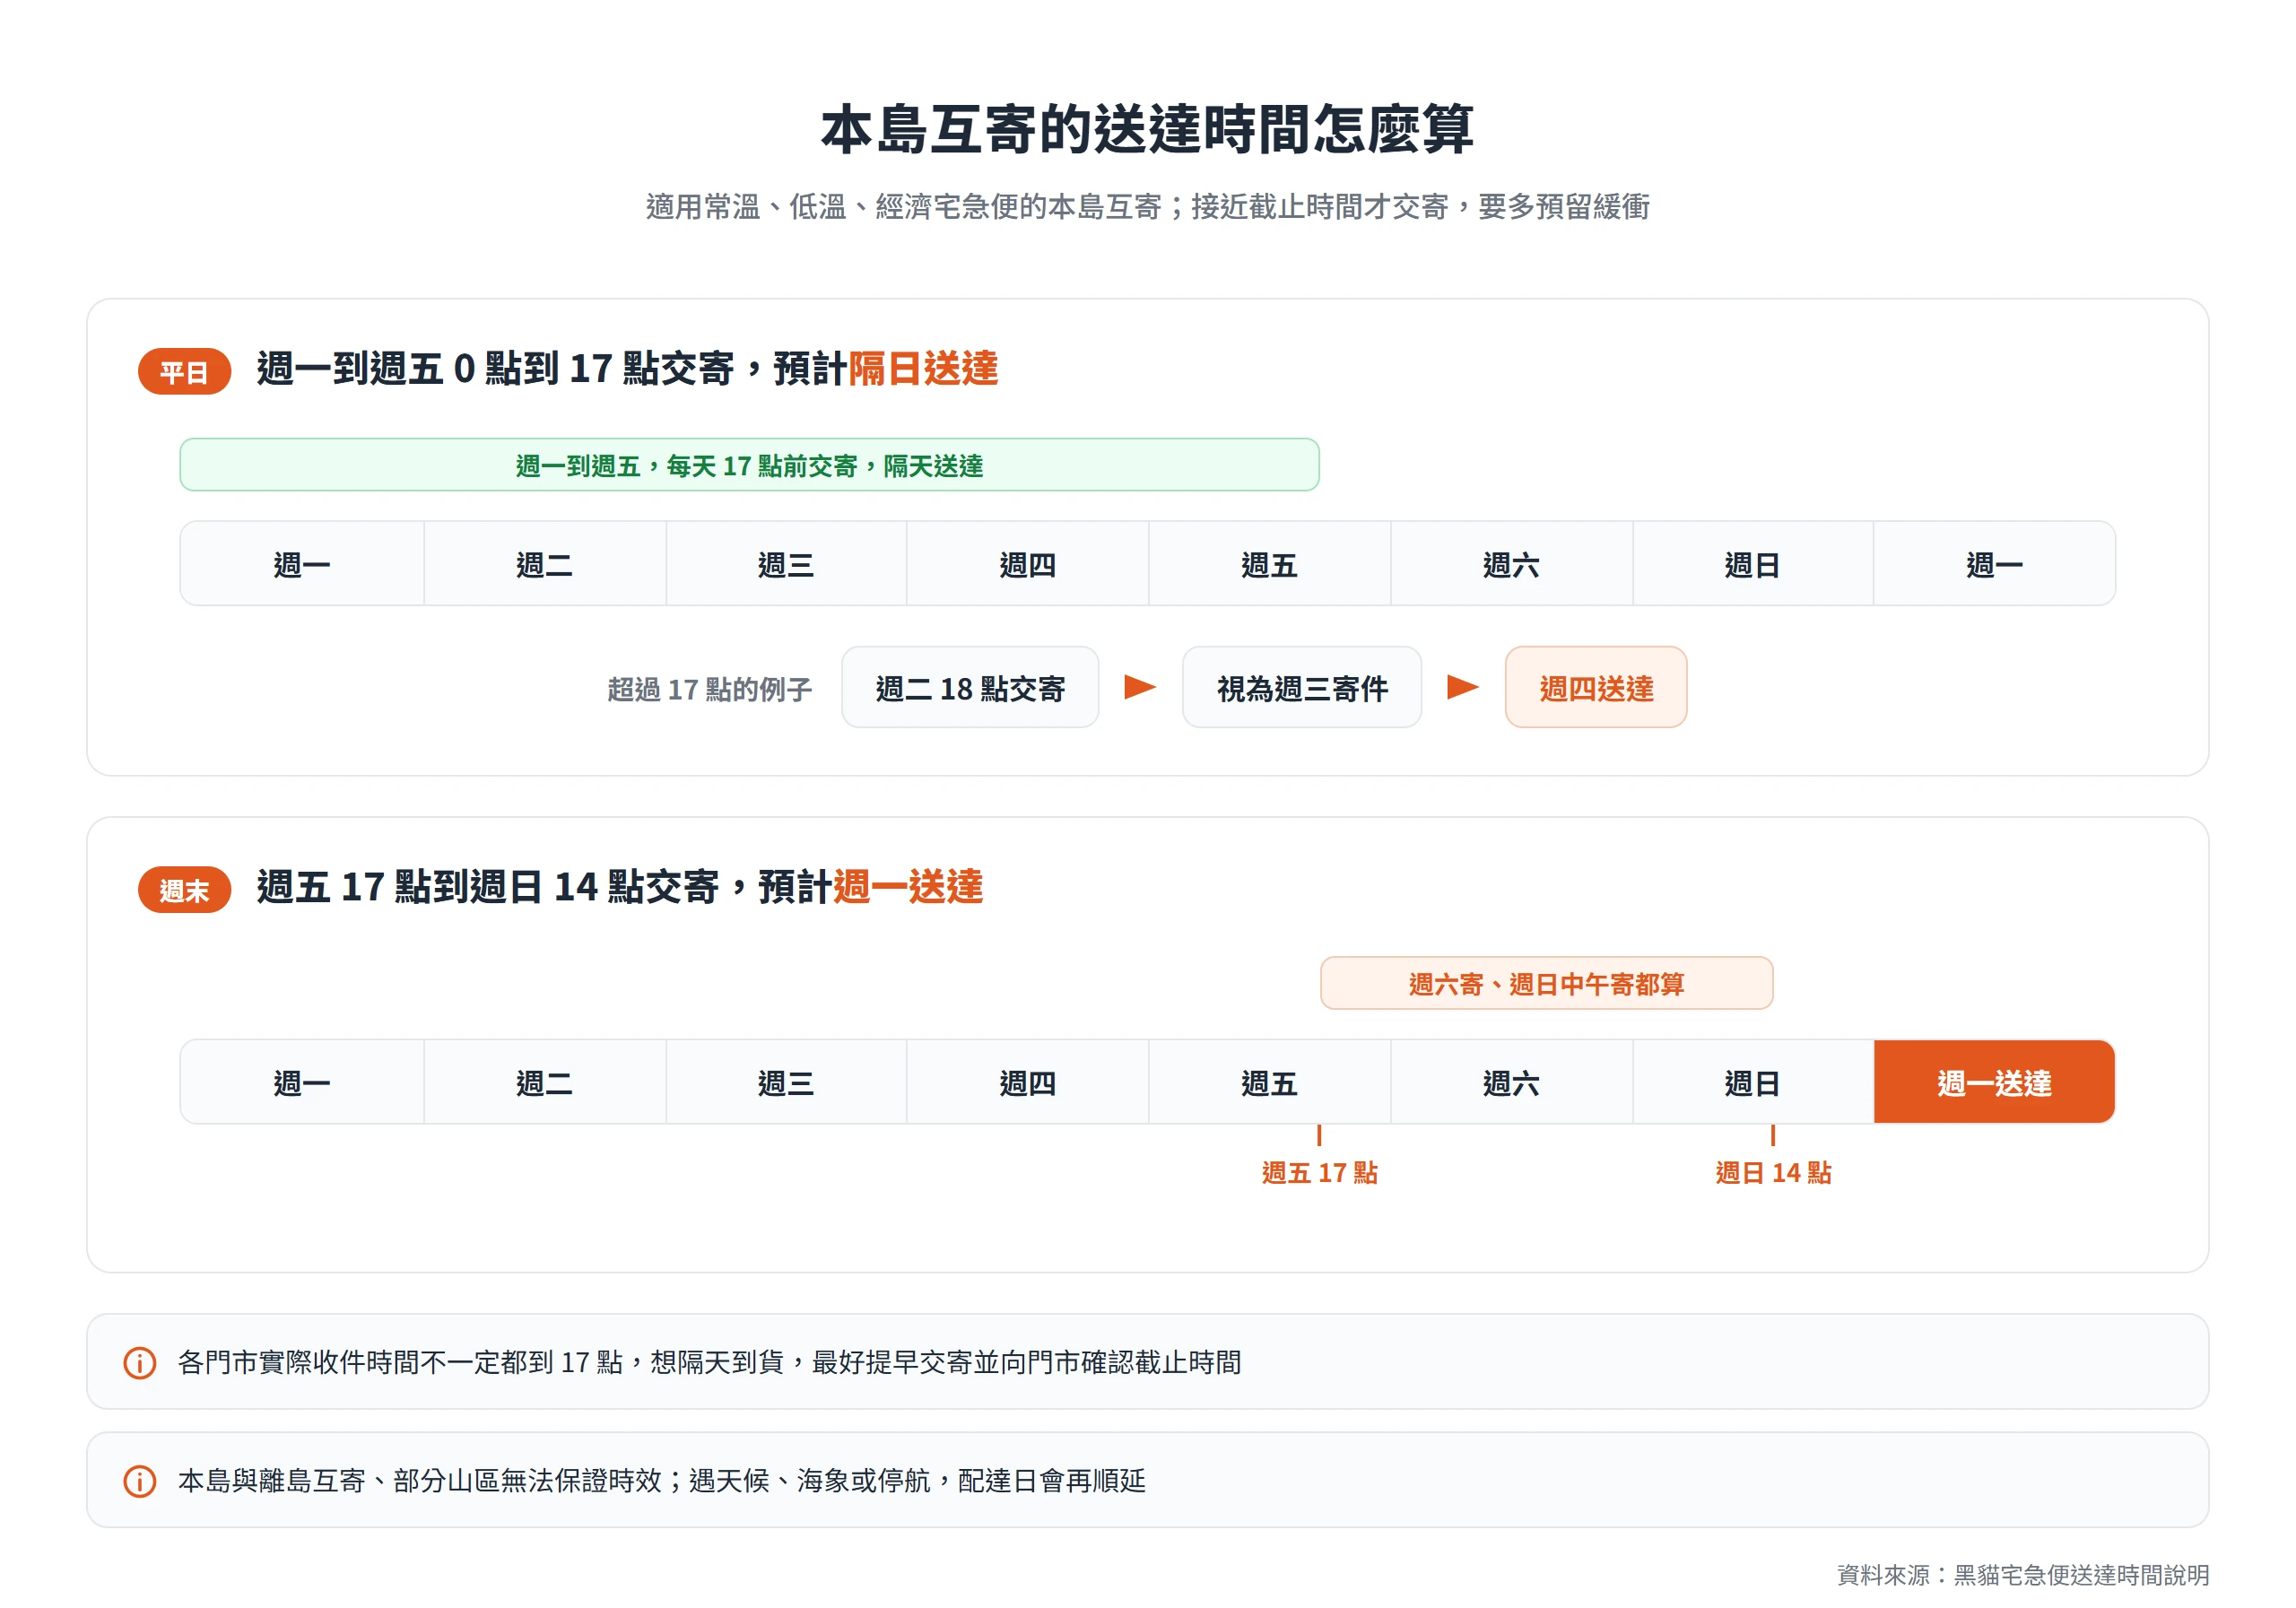This screenshot has height=1608, width=2296.
Task: Click the orange 週一送達 heading text
Action: click(x=908, y=886)
